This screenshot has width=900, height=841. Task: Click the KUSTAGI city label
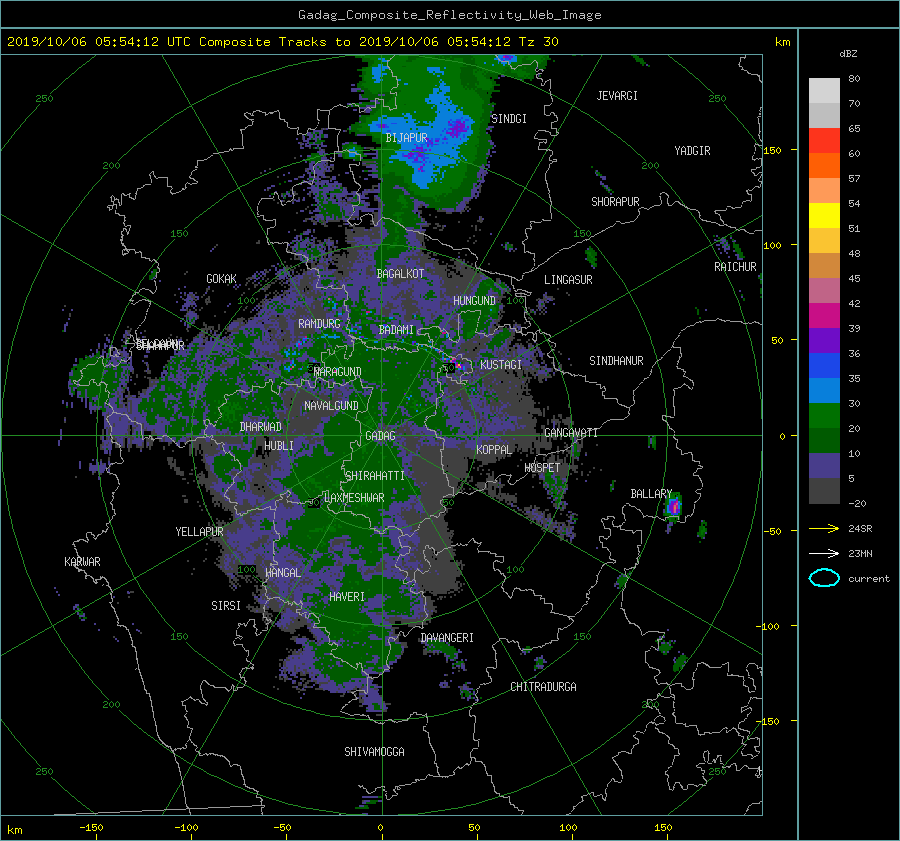point(501,365)
